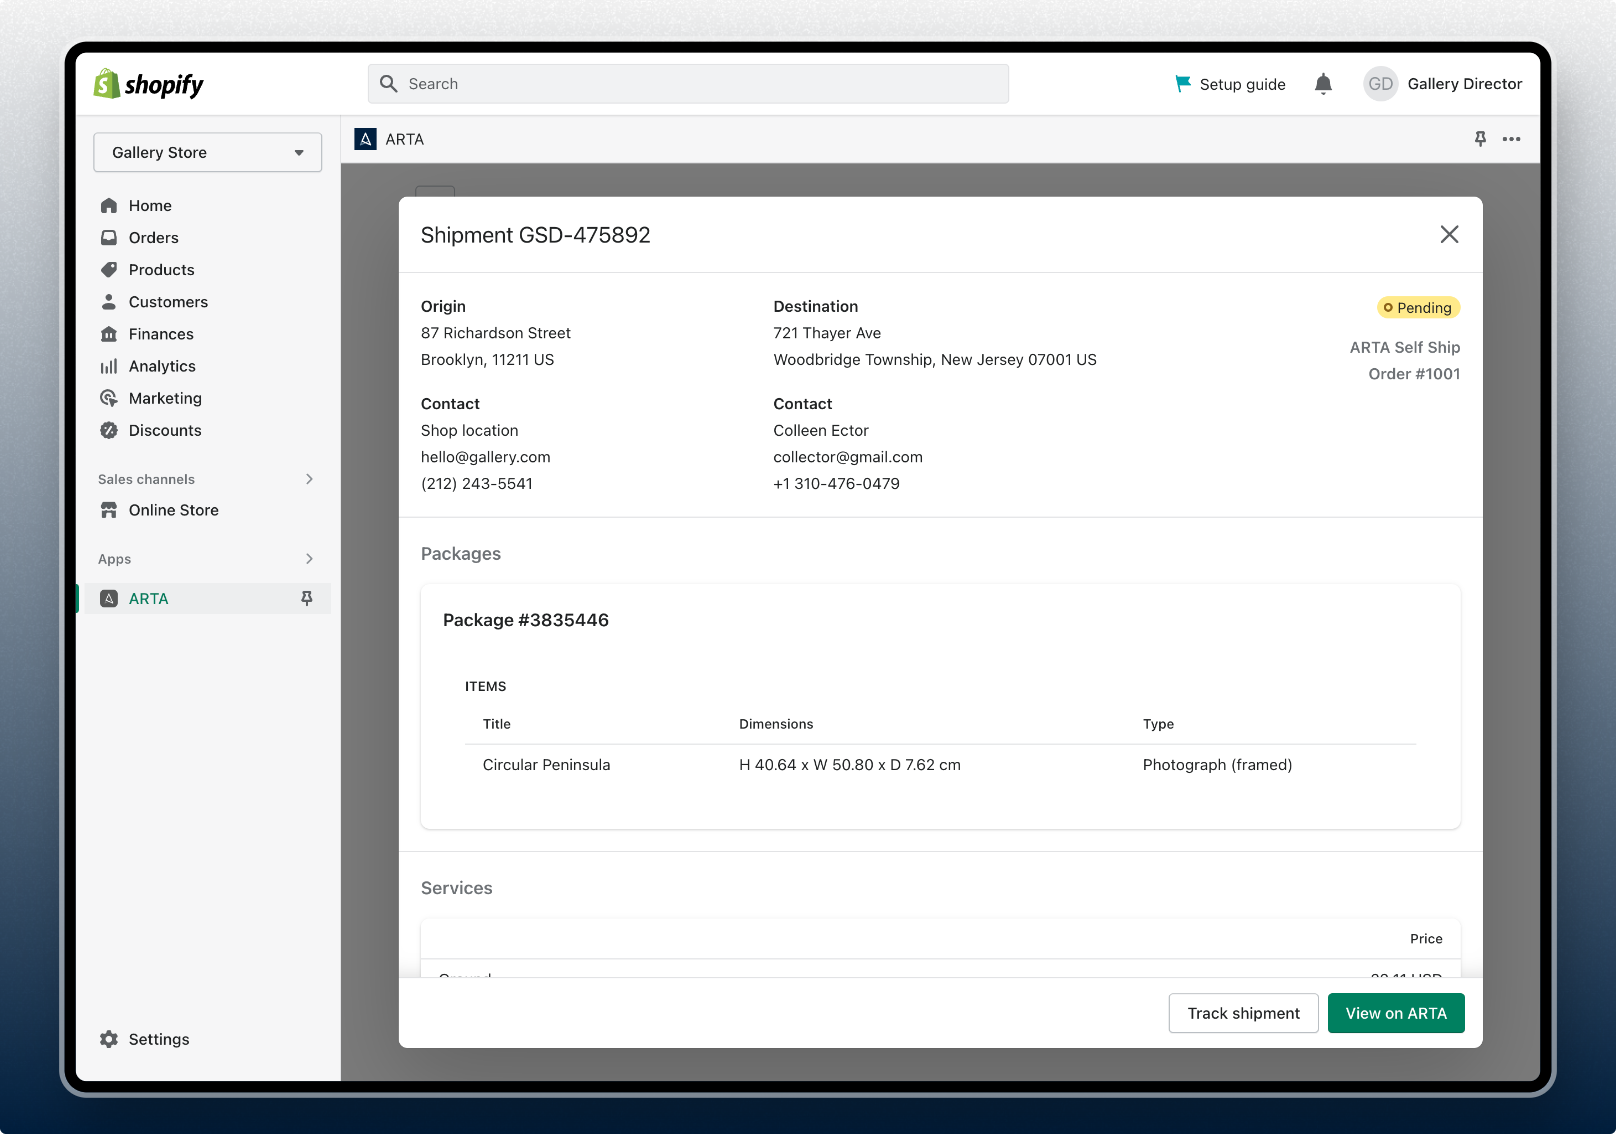This screenshot has height=1134, width=1616.
Task: Close the Shipment GSD-475892 dialog
Action: tap(1449, 234)
